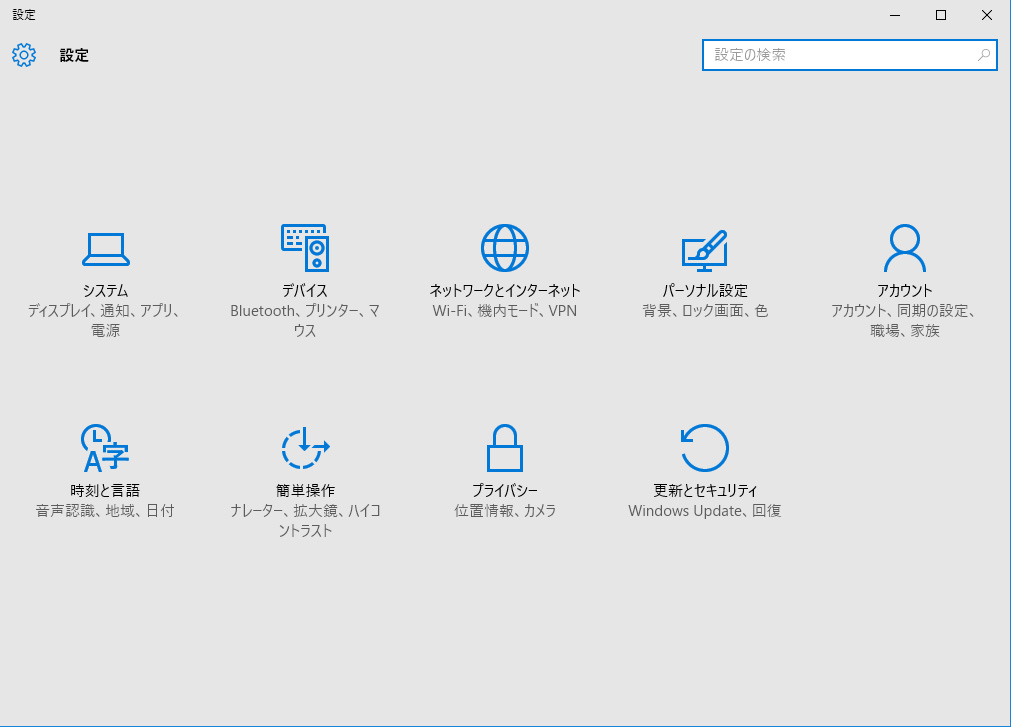Close the 設定 window

point(986,15)
